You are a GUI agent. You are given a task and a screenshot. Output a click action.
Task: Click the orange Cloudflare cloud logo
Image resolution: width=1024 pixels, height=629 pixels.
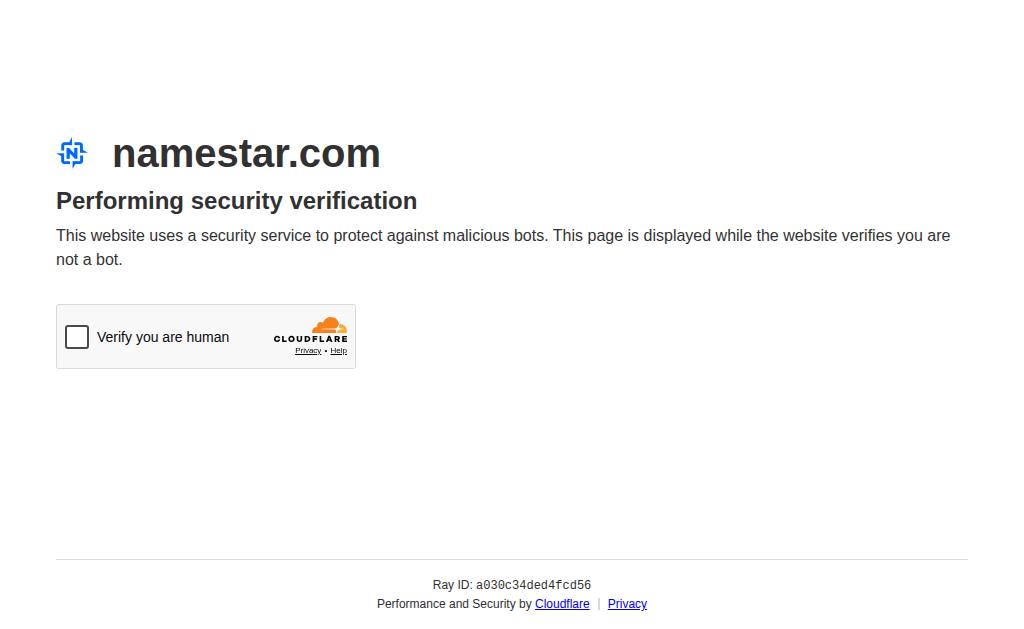click(329, 325)
